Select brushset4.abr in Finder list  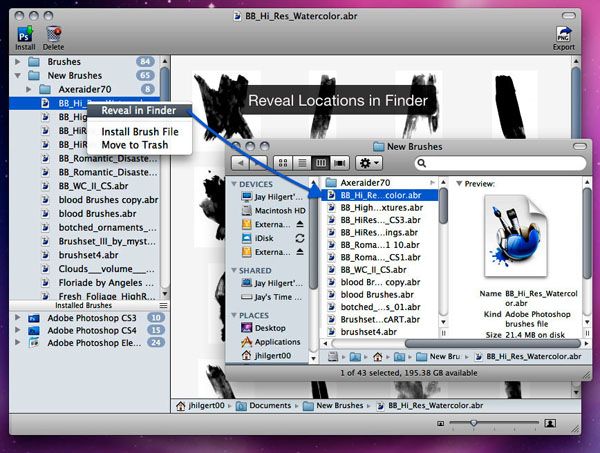tap(379, 332)
